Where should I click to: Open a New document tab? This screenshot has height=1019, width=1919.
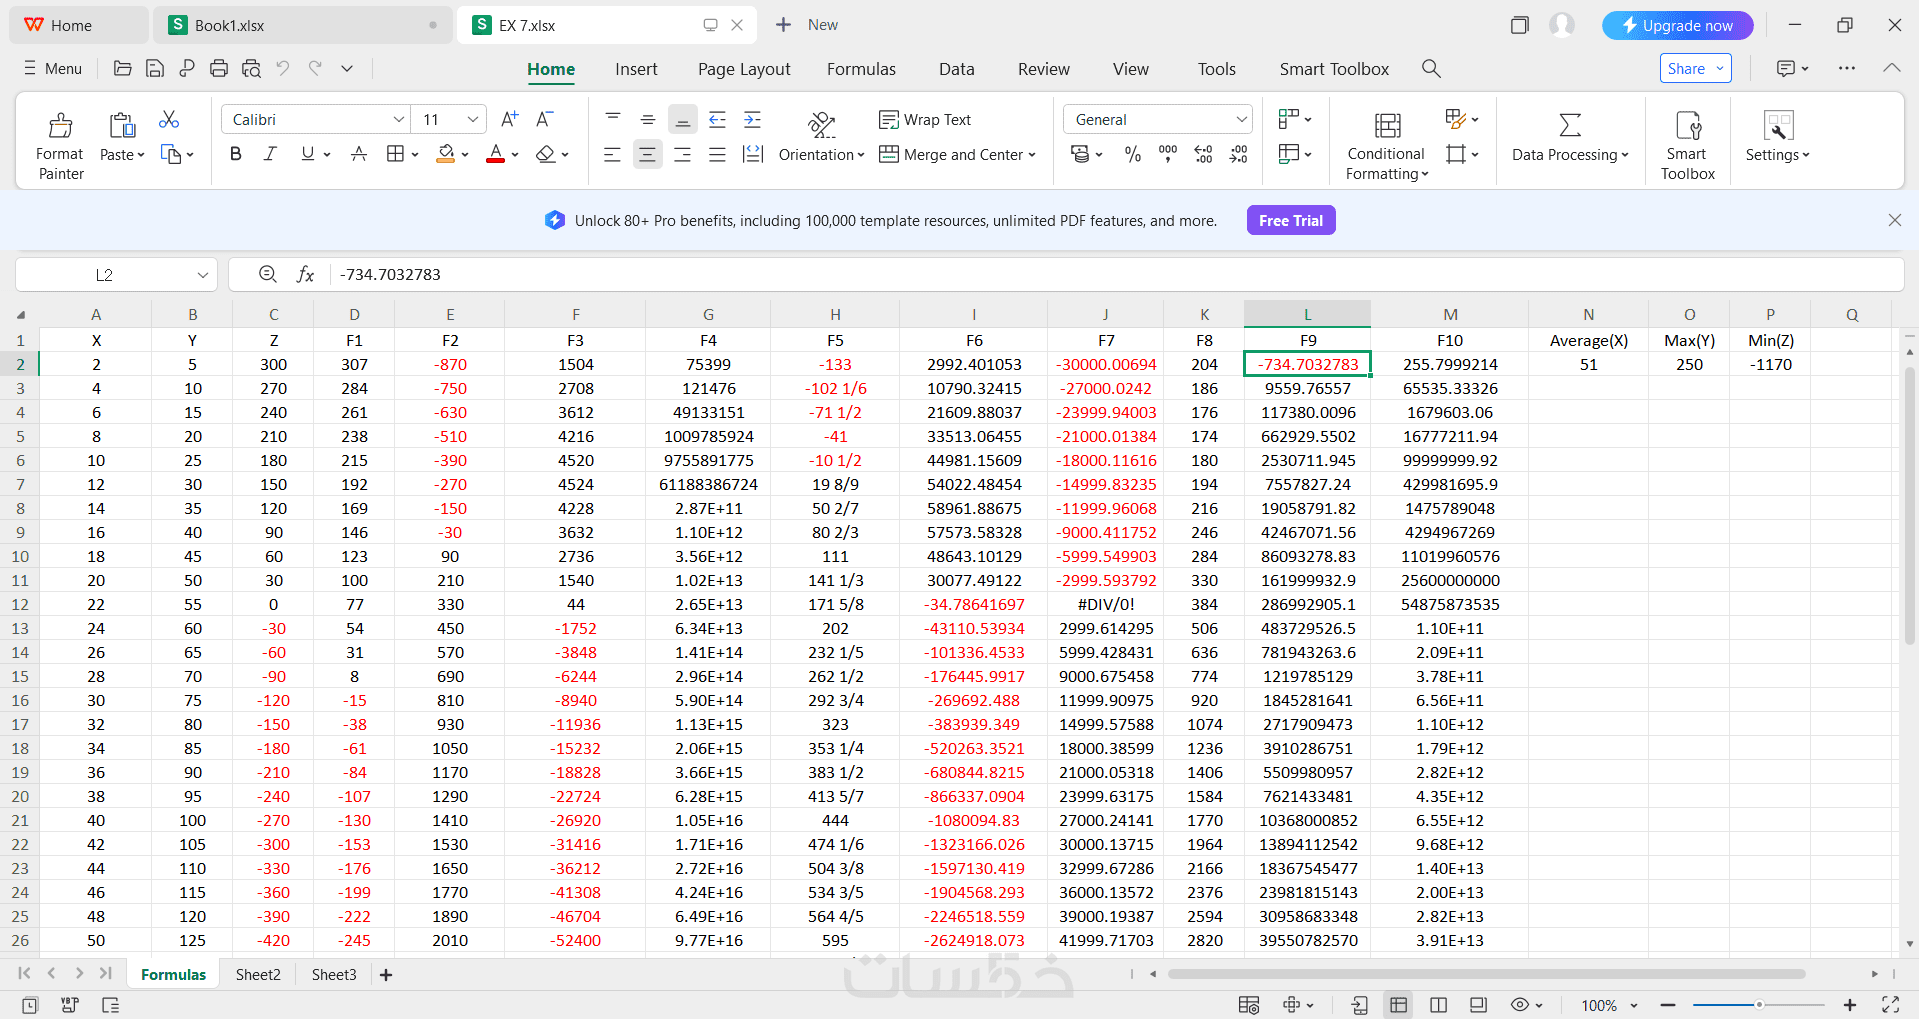[807, 25]
